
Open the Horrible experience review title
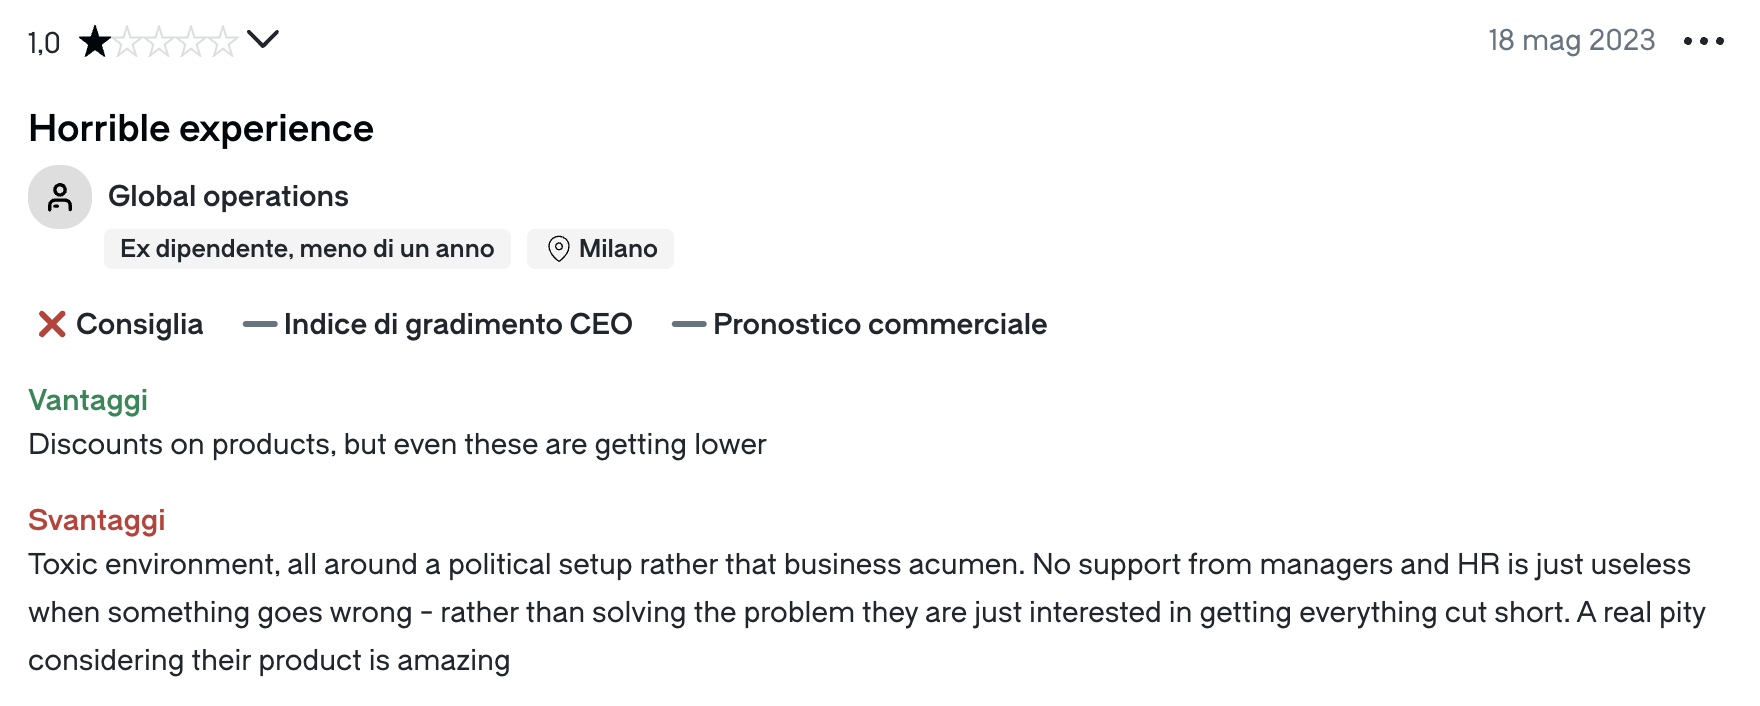tap(201, 129)
